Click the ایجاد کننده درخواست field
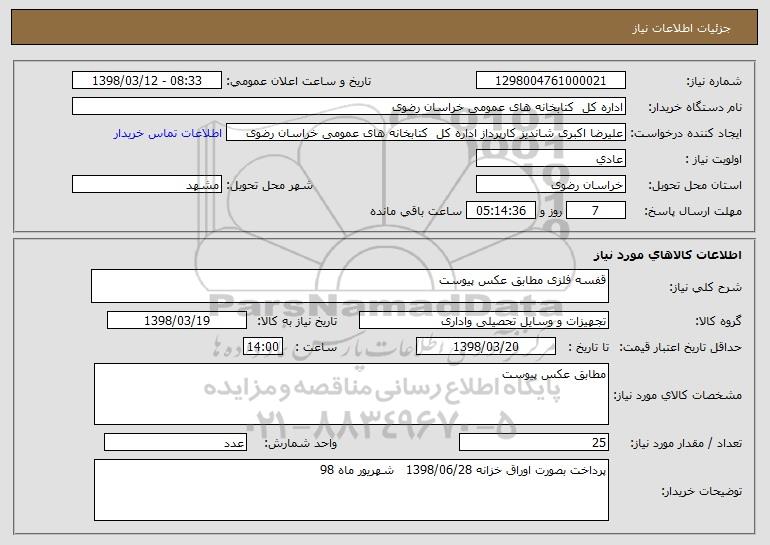The height and width of the screenshot is (545, 770). pyautogui.click(x=426, y=133)
